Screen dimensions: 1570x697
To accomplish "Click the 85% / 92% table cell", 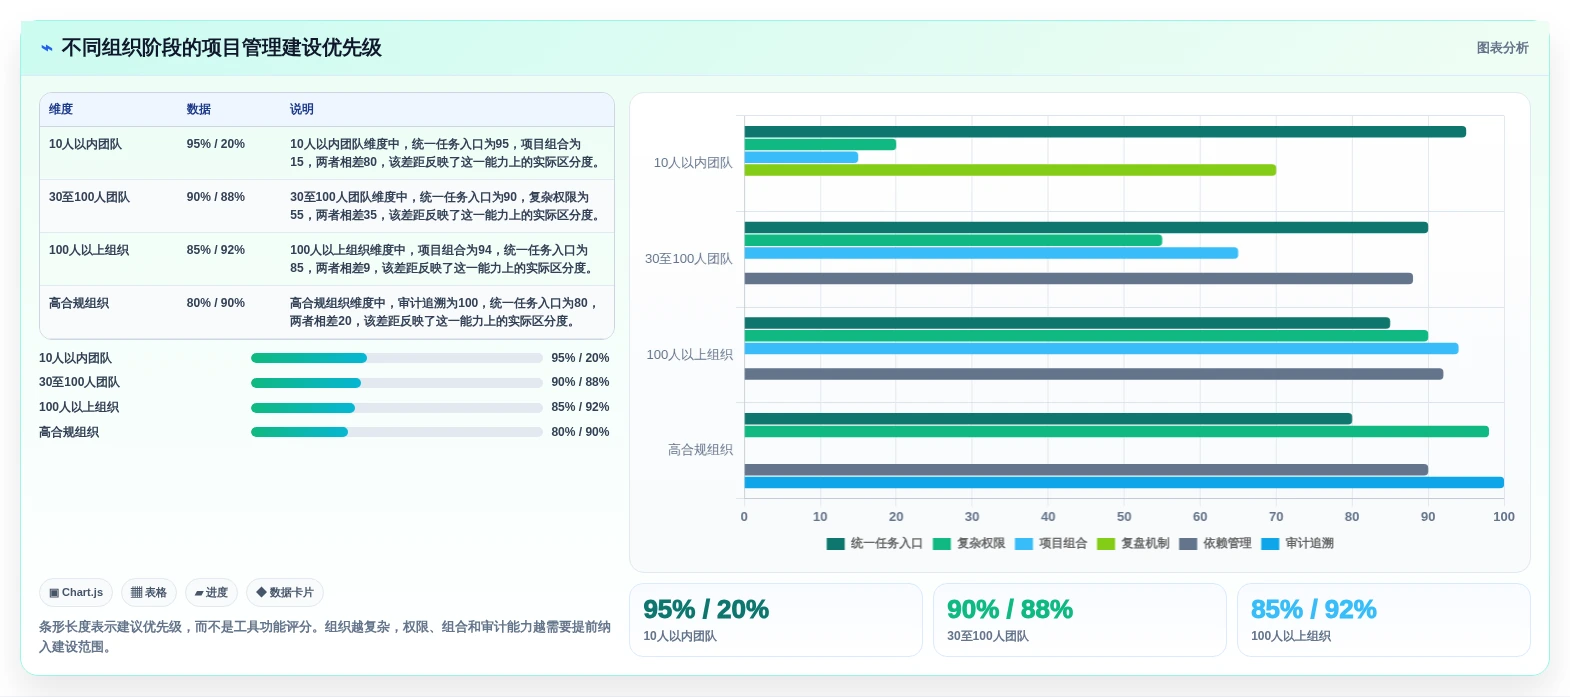I will click(216, 250).
